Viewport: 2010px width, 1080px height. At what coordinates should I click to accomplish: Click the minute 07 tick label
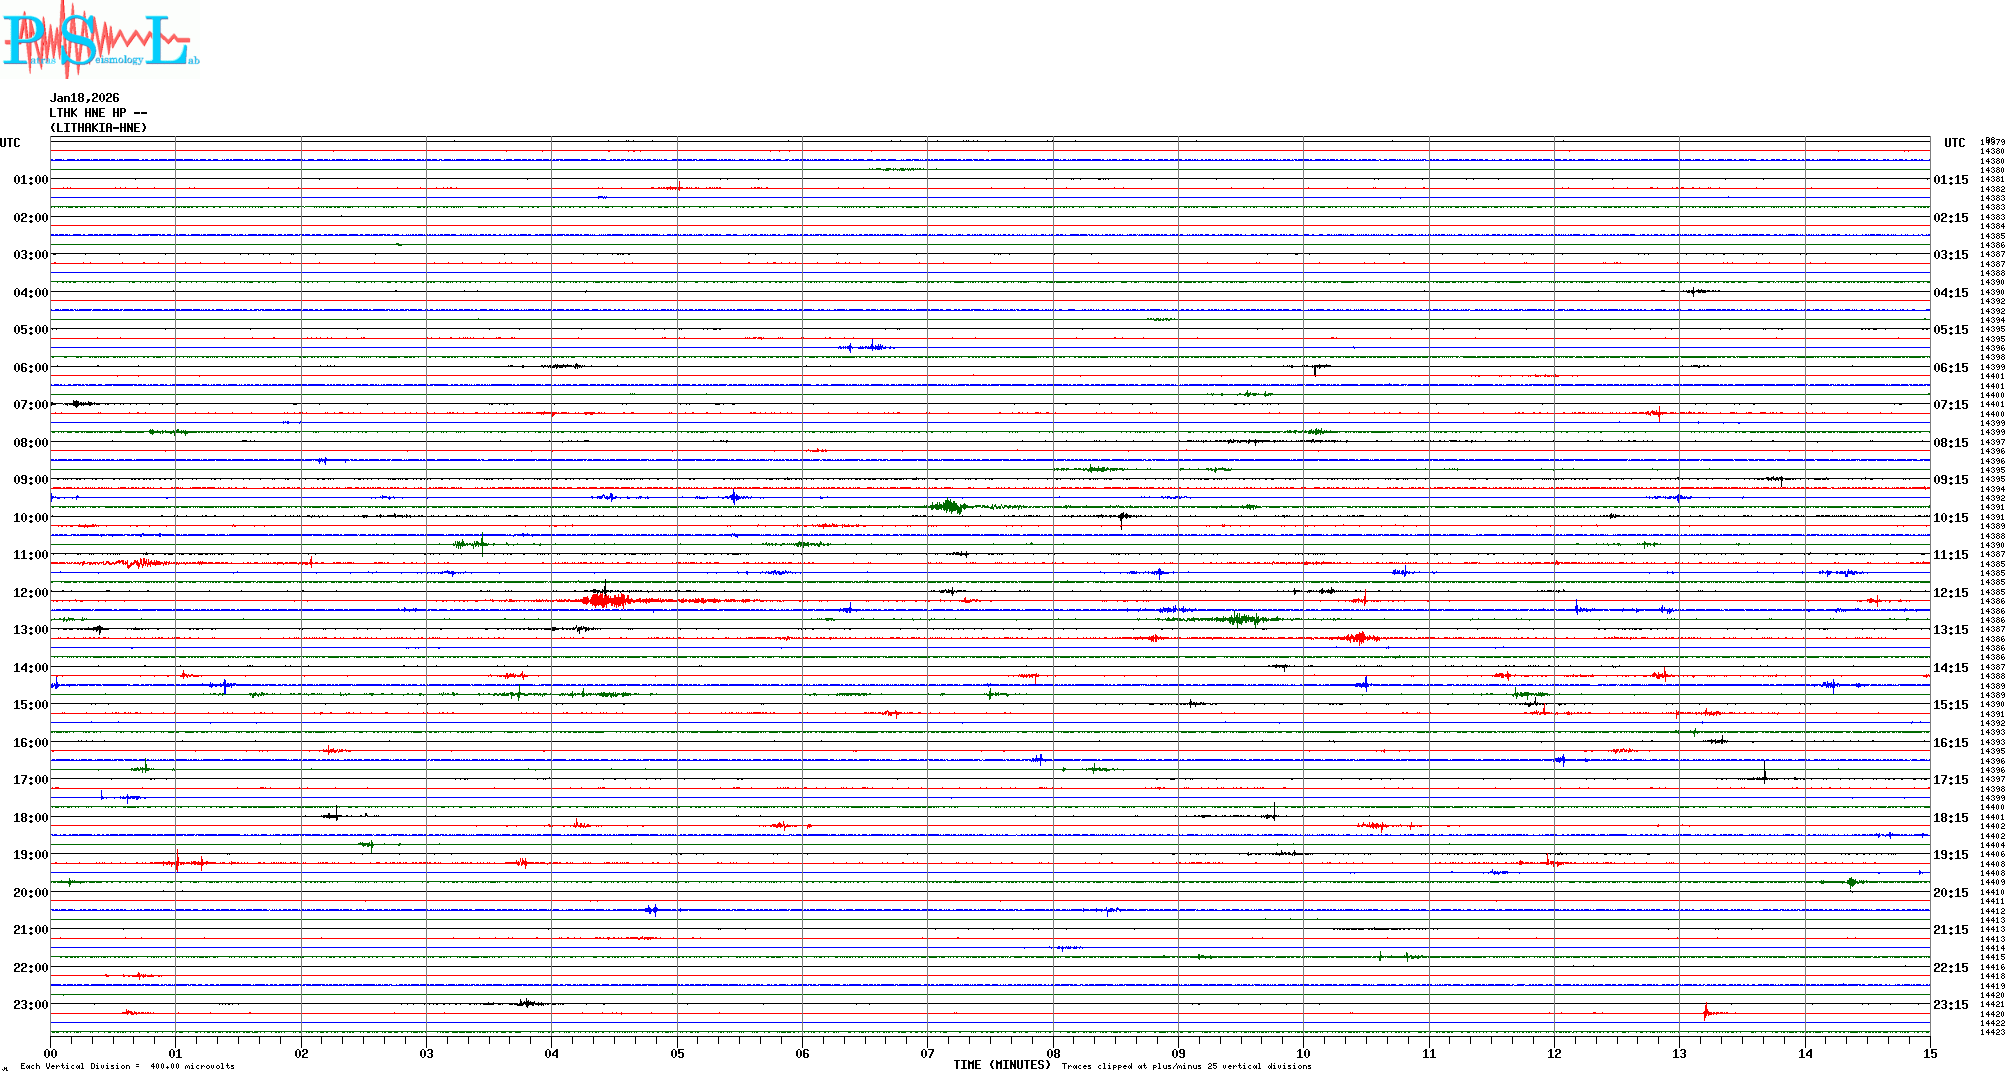[927, 1053]
